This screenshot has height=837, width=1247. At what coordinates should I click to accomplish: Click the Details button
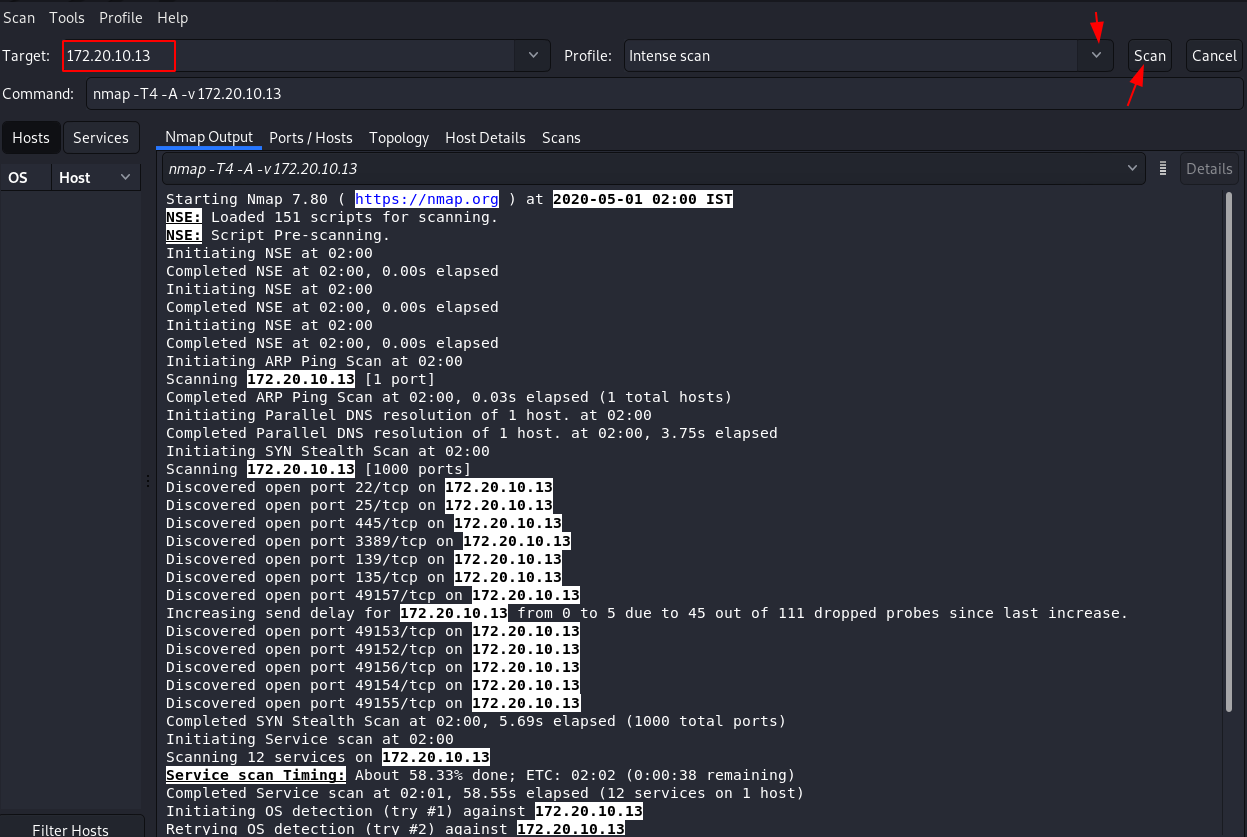pyautogui.click(x=1209, y=169)
